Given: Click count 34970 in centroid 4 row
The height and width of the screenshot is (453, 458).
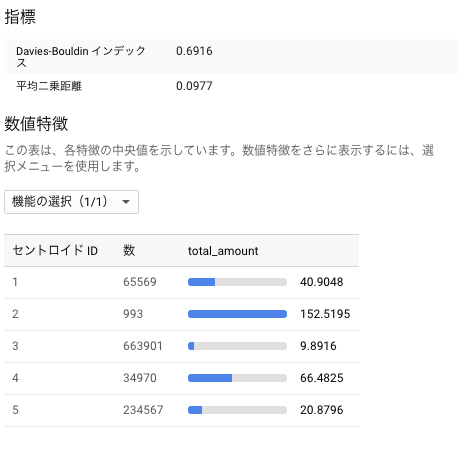Looking at the screenshot, I should (x=140, y=378).
